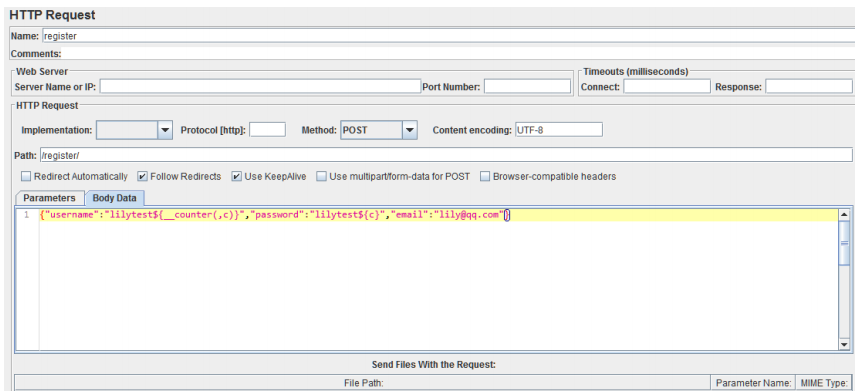Click the Parameter Name column header

coord(753,383)
